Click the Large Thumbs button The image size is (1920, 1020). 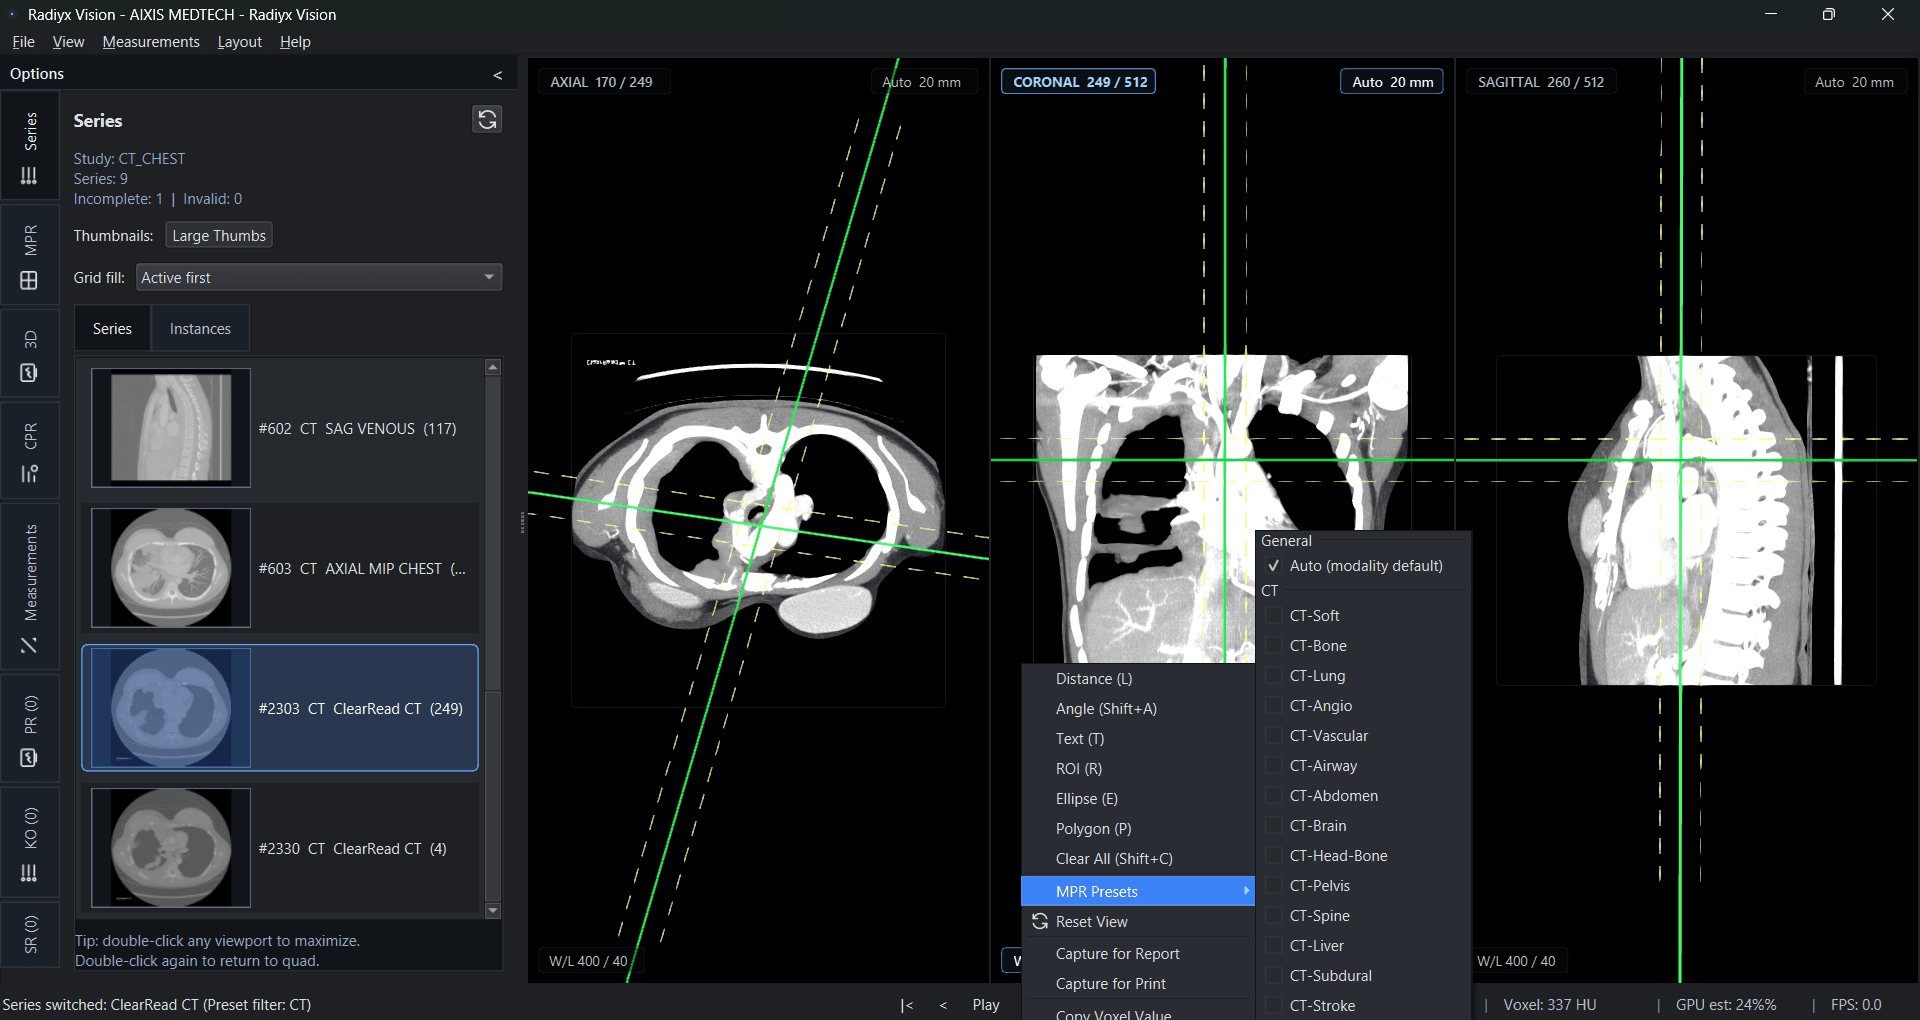(219, 236)
